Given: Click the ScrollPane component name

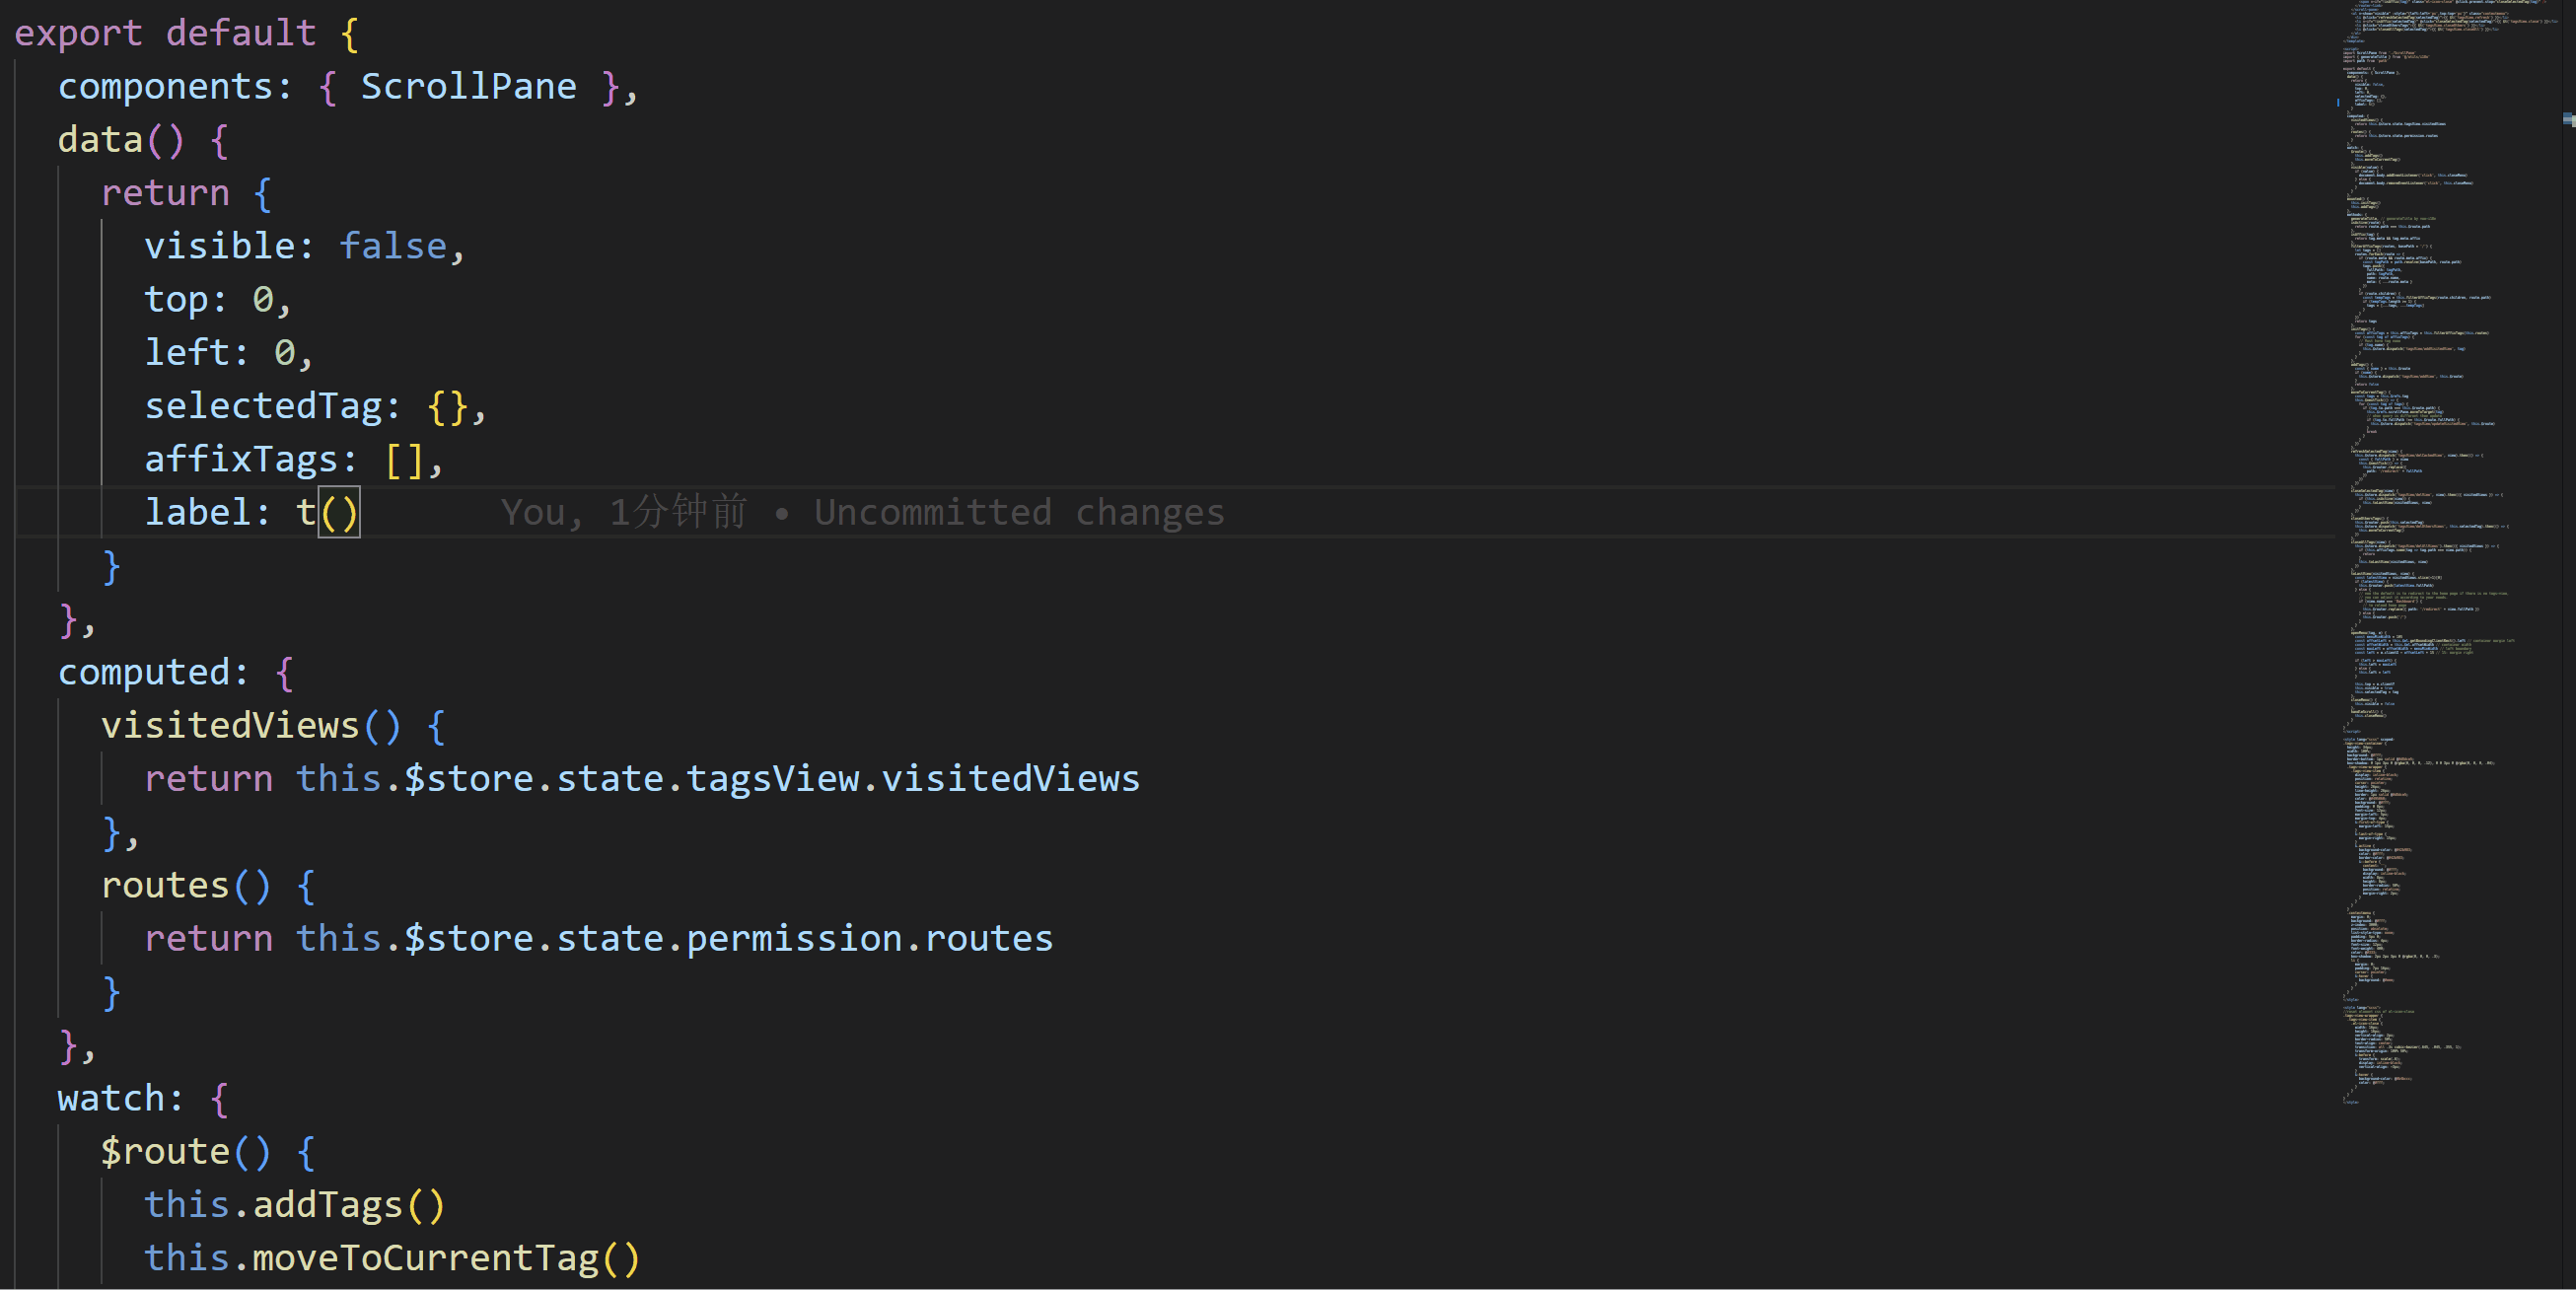Looking at the screenshot, I should coord(468,87).
